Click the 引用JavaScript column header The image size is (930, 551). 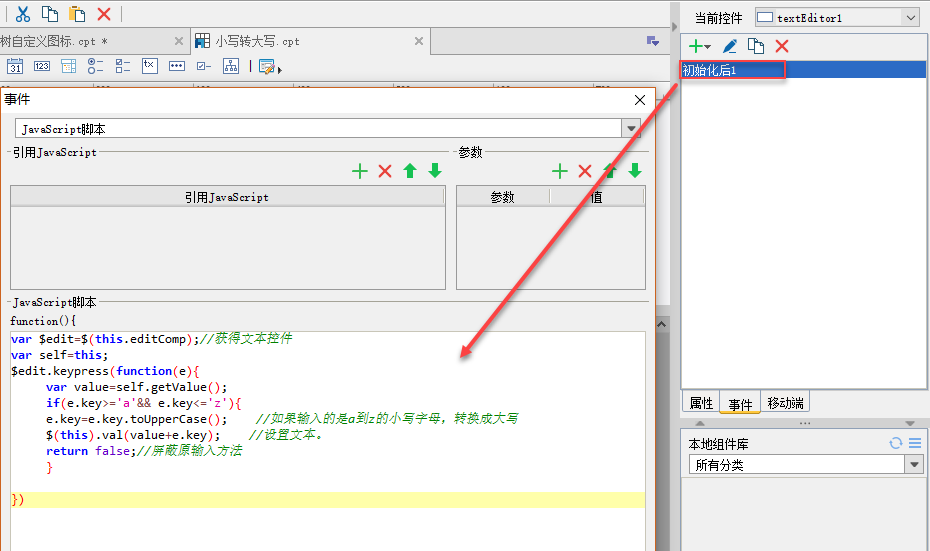click(x=227, y=197)
